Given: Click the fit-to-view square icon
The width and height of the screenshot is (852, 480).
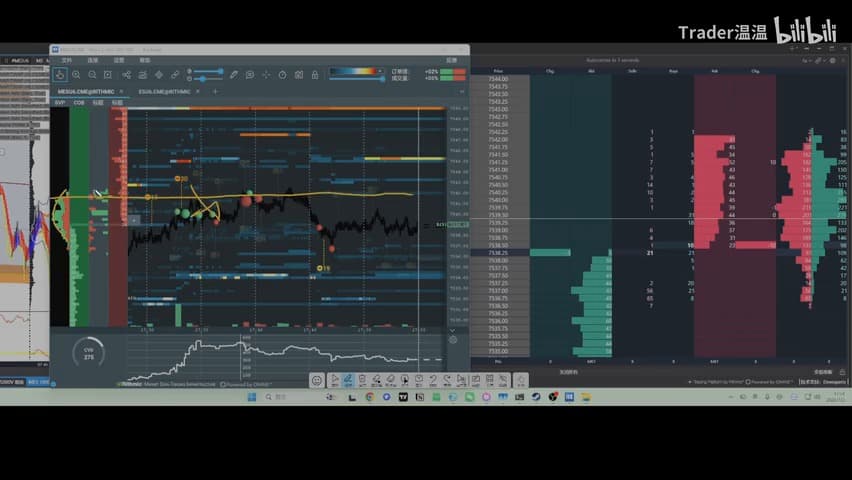Looking at the screenshot, I should pyautogui.click(x=108, y=75).
